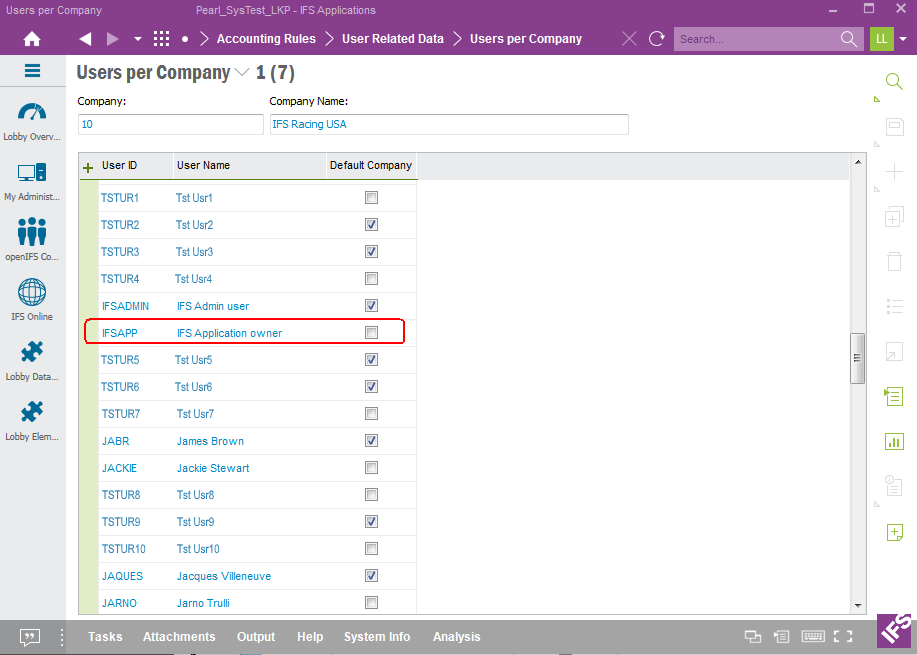This screenshot has width=917, height=655.
Task: Open the navigation history dropdown arrow
Action: coord(138,39)
